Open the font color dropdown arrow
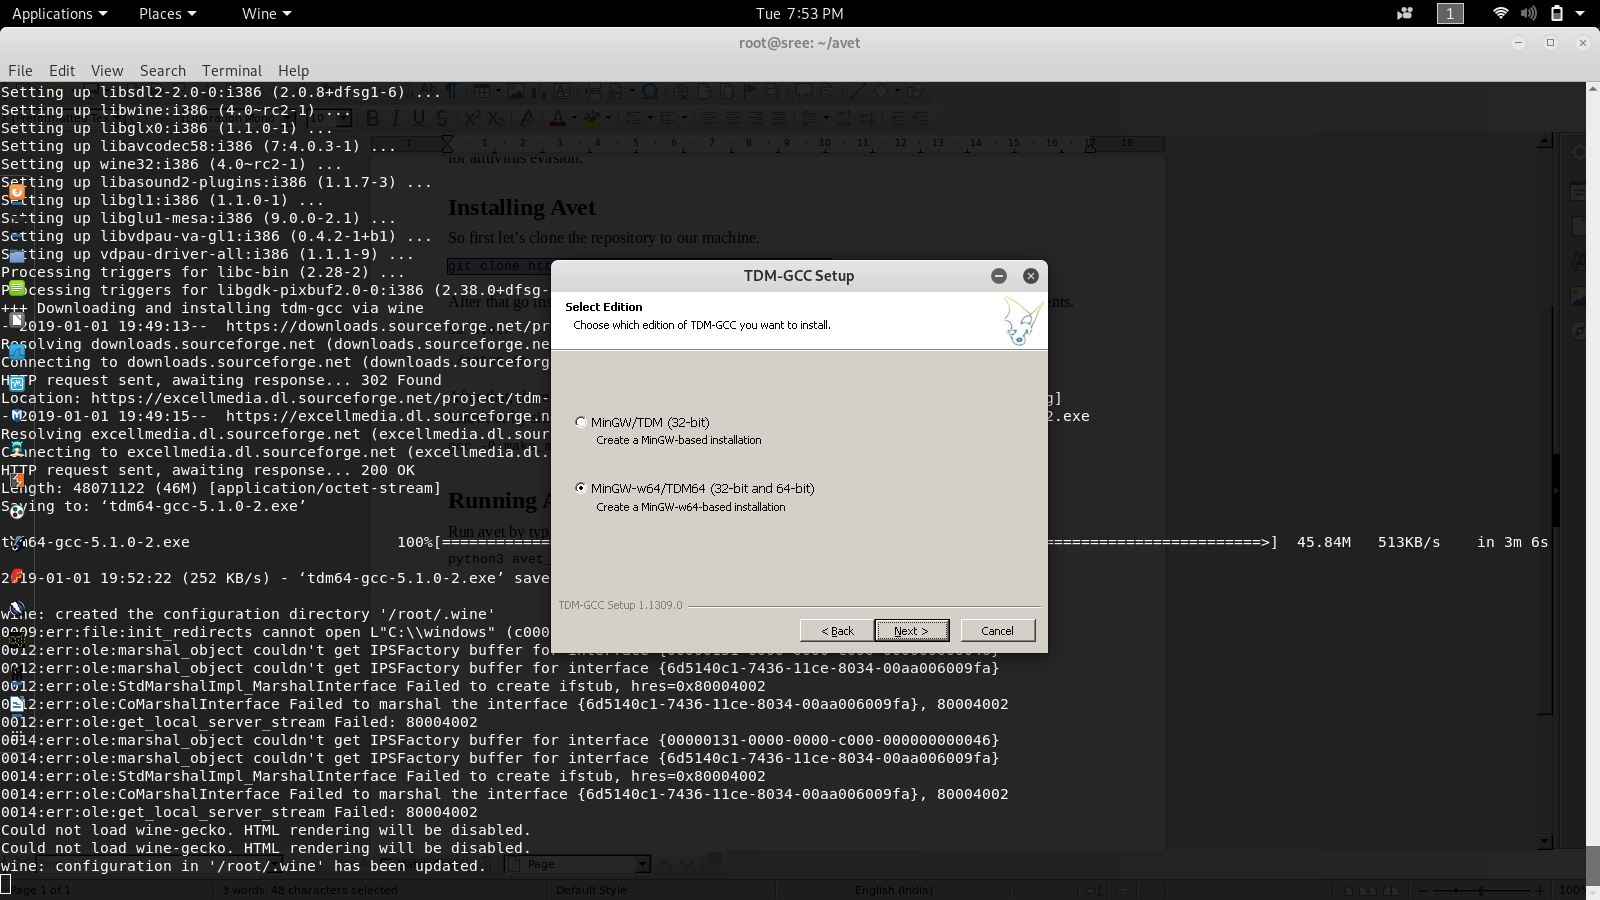The width and height of the screenshot is (1600, 900). 574,118
